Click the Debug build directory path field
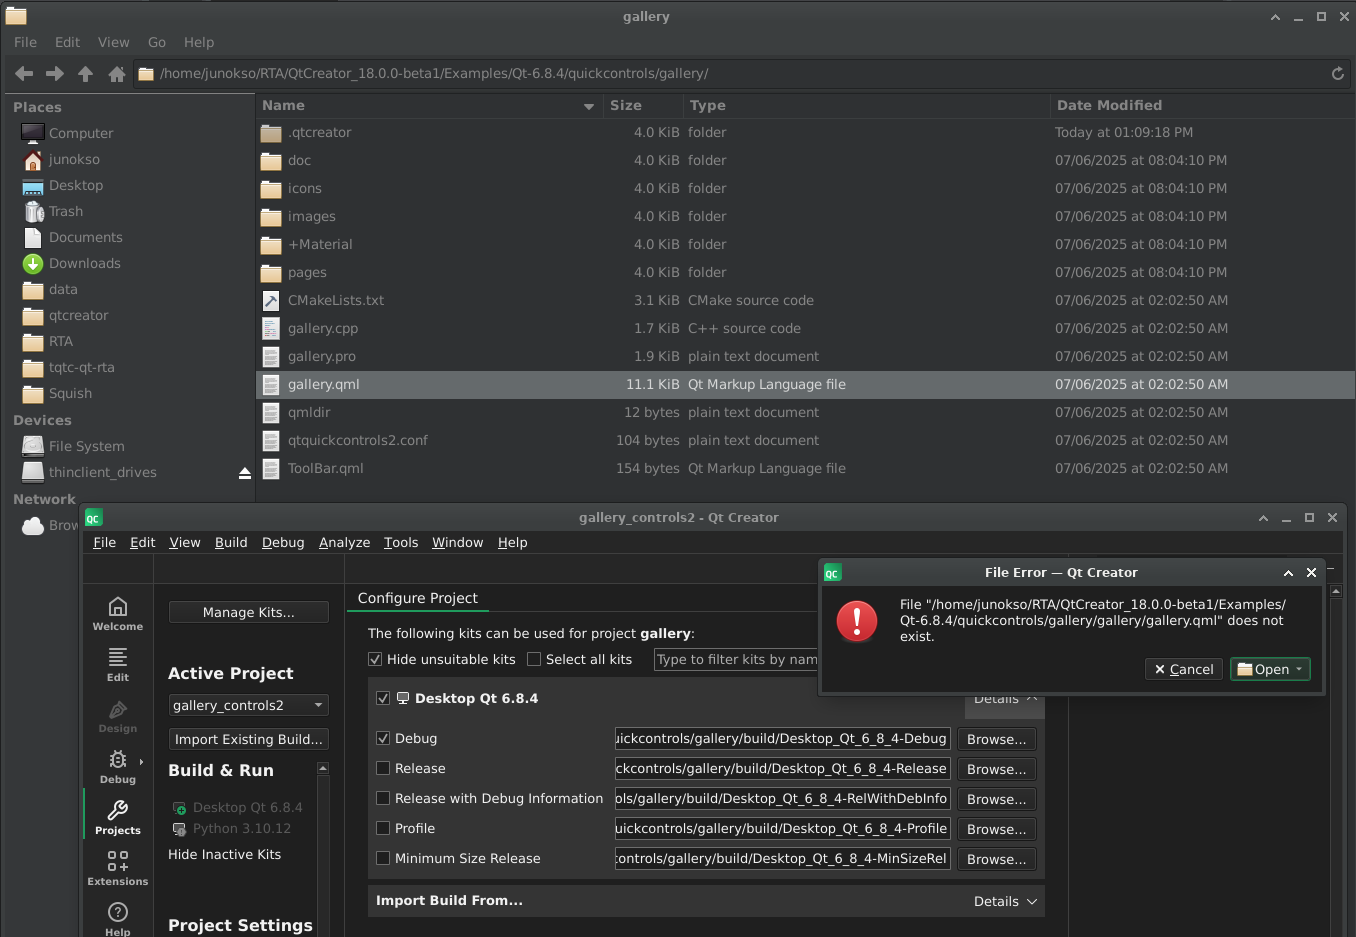The width and height of the screenshot is (1356, 937). point(782,738)
